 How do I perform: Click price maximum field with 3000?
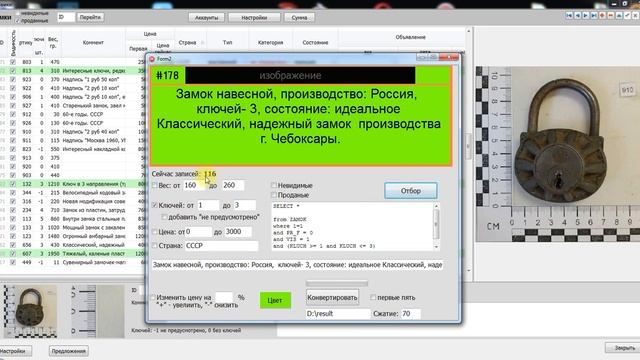click(x=238, y=232)
